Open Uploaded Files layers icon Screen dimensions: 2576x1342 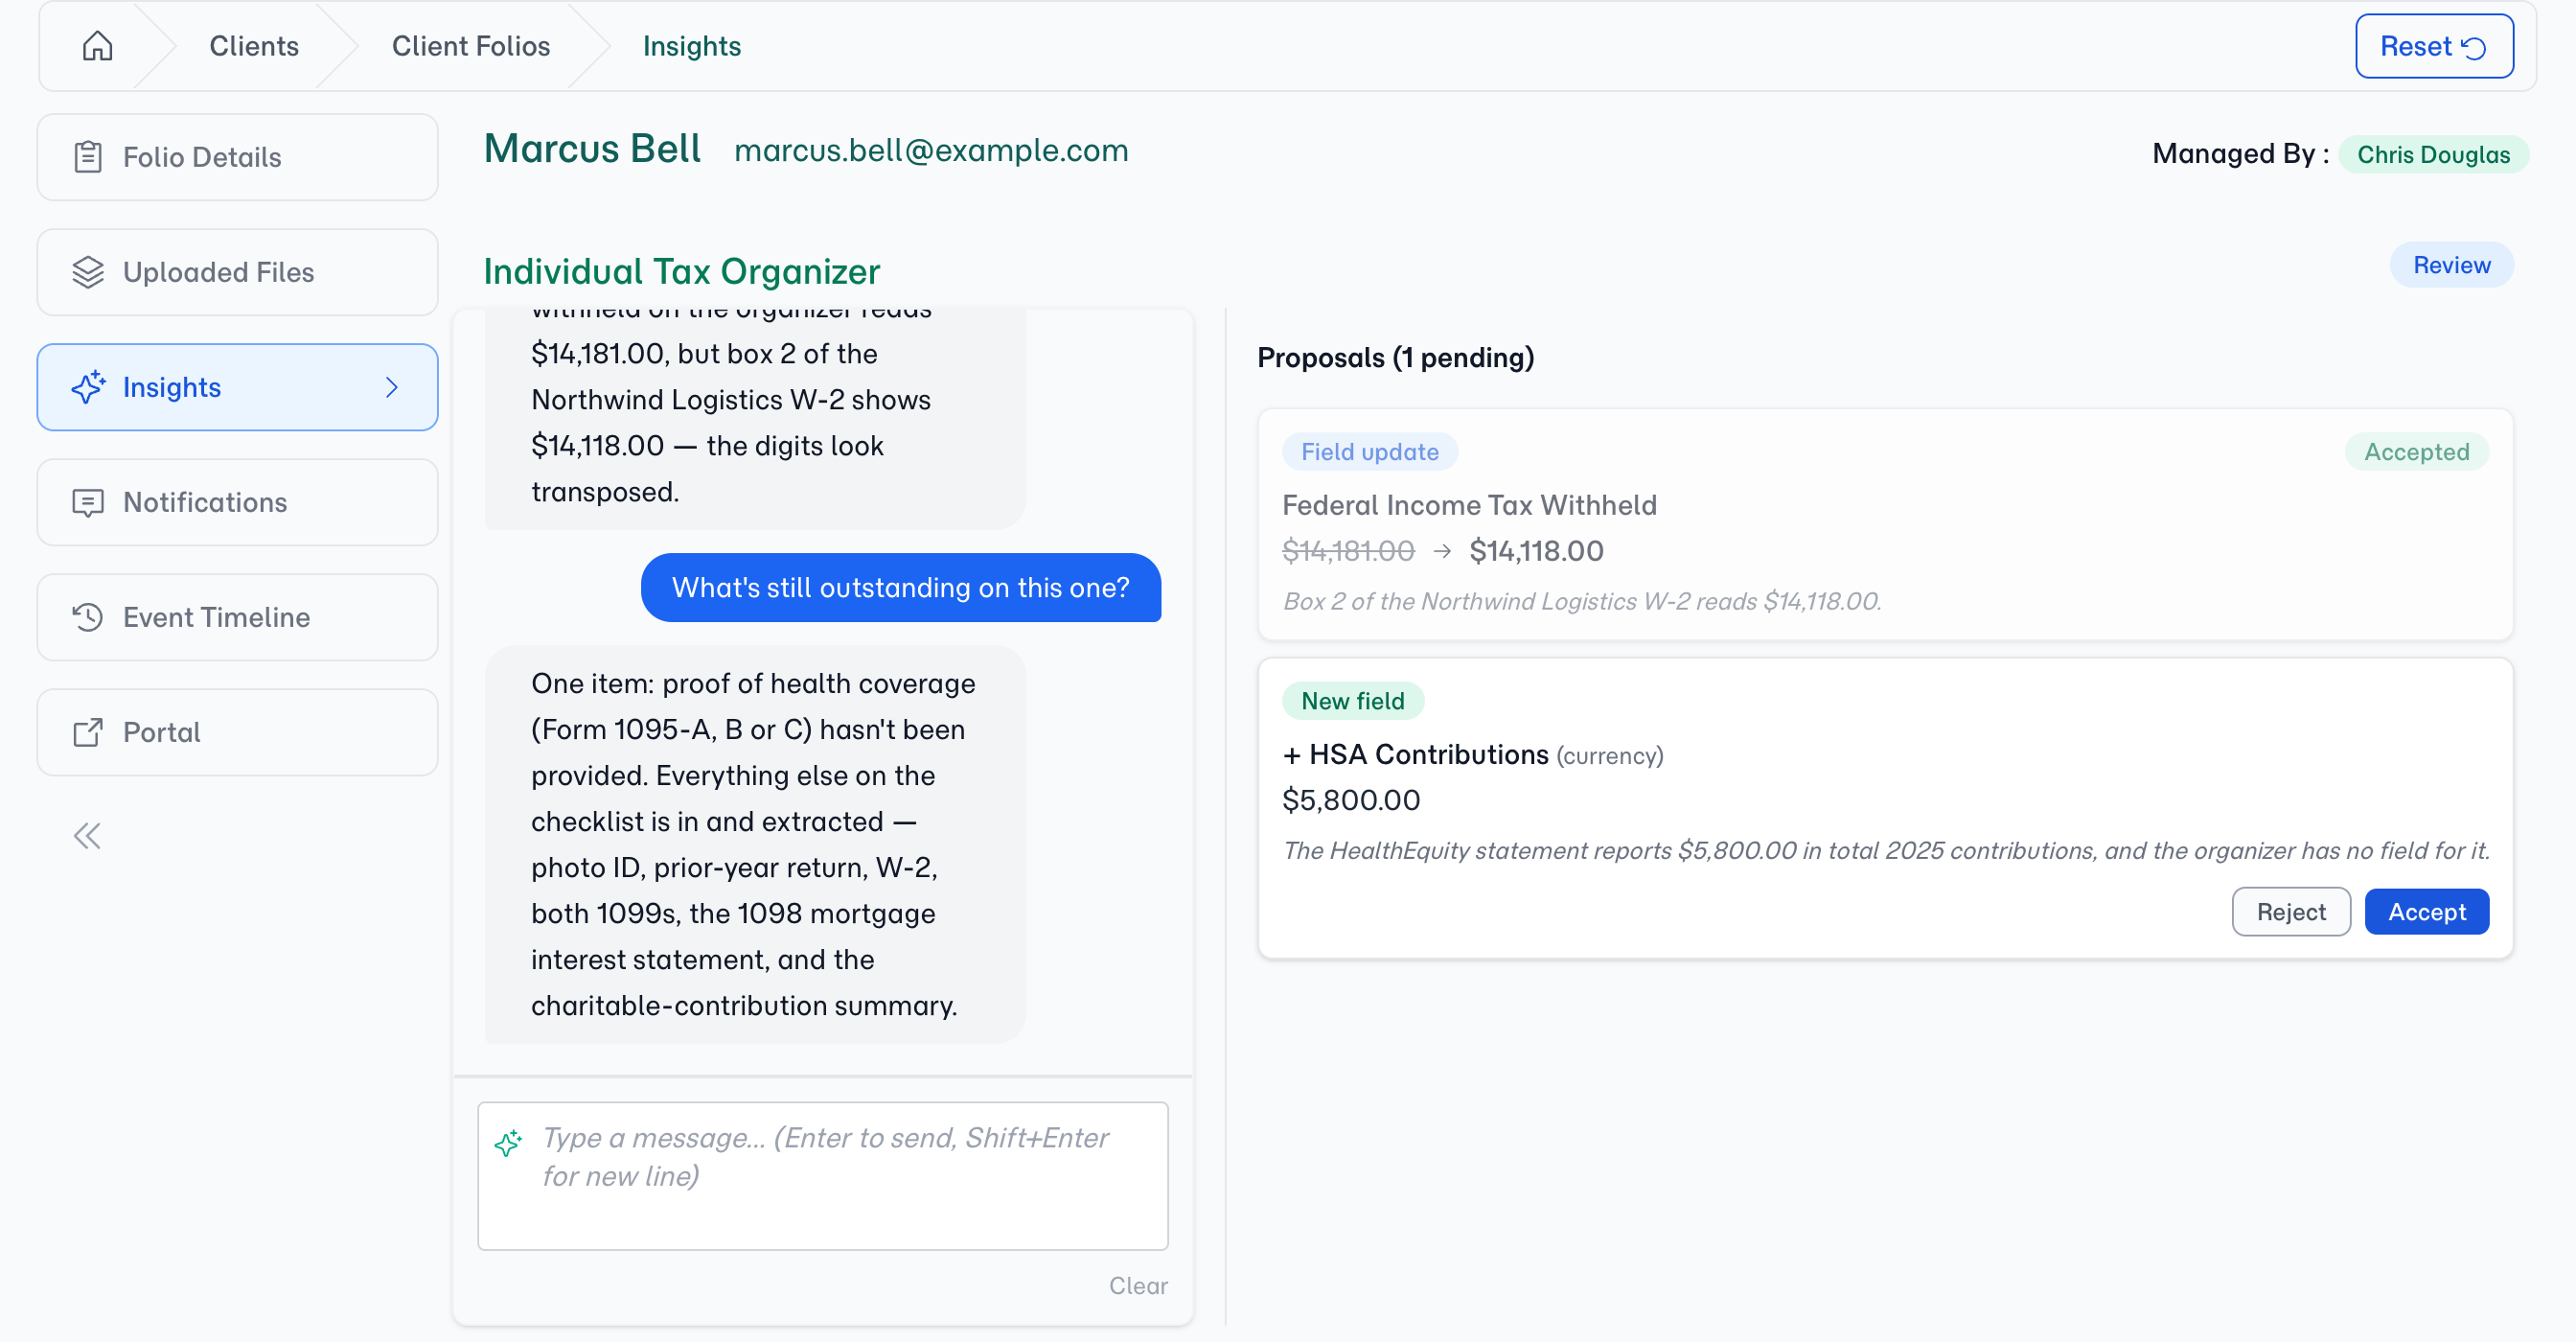pyautogui.click(x=88, y=272)
